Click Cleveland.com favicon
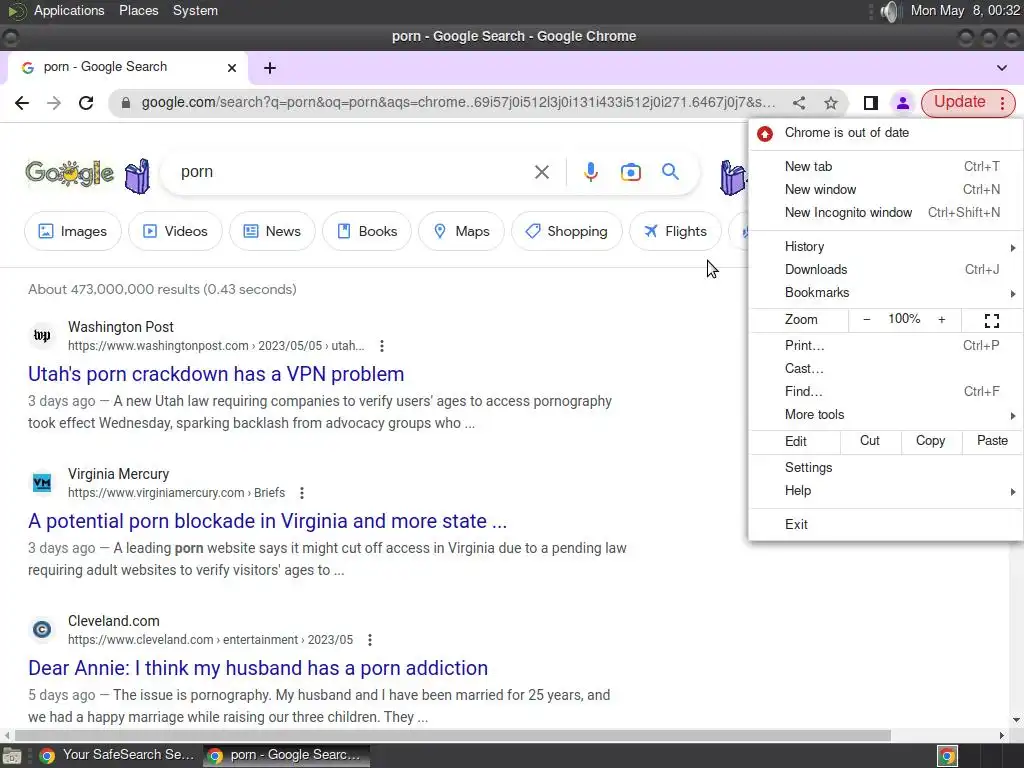This screenshot has height=768, width=1024. 42,630
